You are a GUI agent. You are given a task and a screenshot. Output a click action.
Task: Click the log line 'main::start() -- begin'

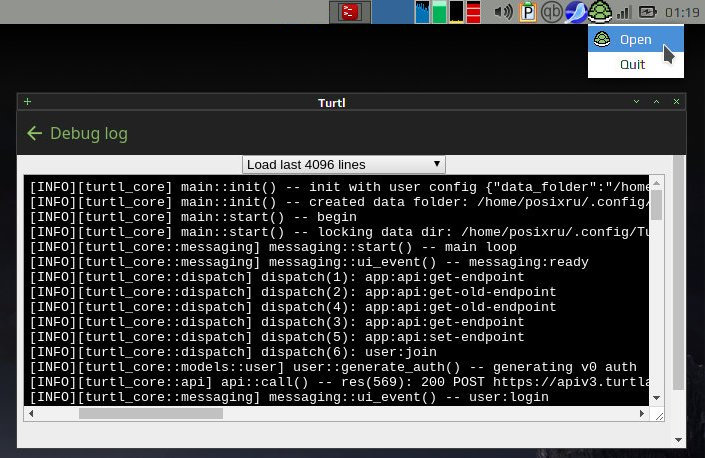193,217
